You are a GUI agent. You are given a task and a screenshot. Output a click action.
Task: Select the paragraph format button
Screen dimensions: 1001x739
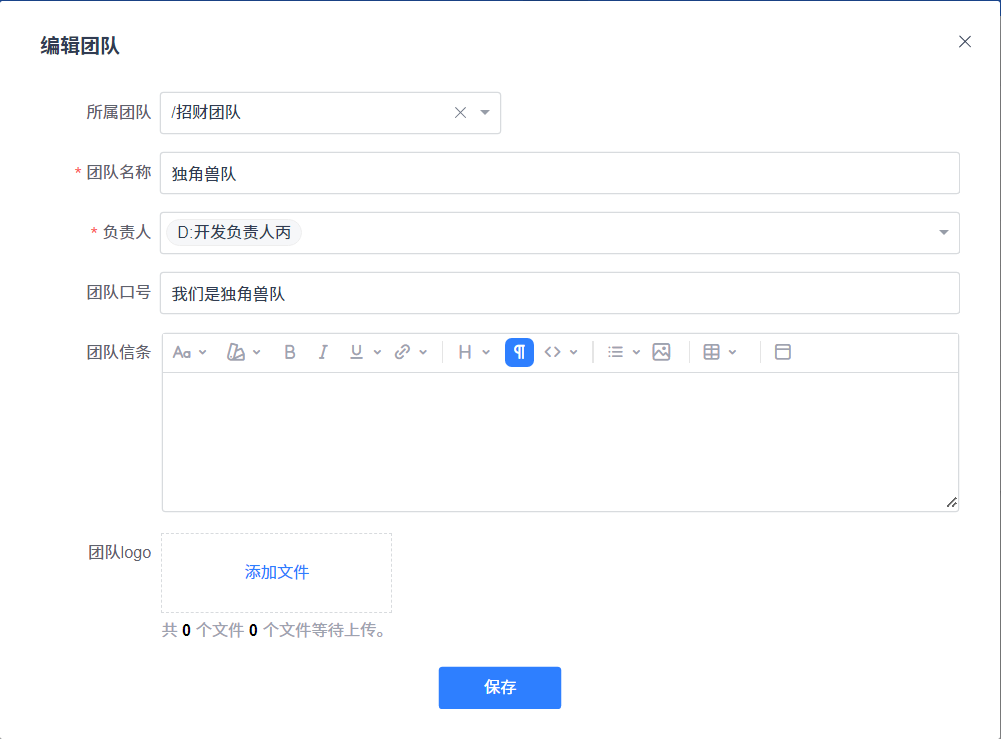click(519, 352)
